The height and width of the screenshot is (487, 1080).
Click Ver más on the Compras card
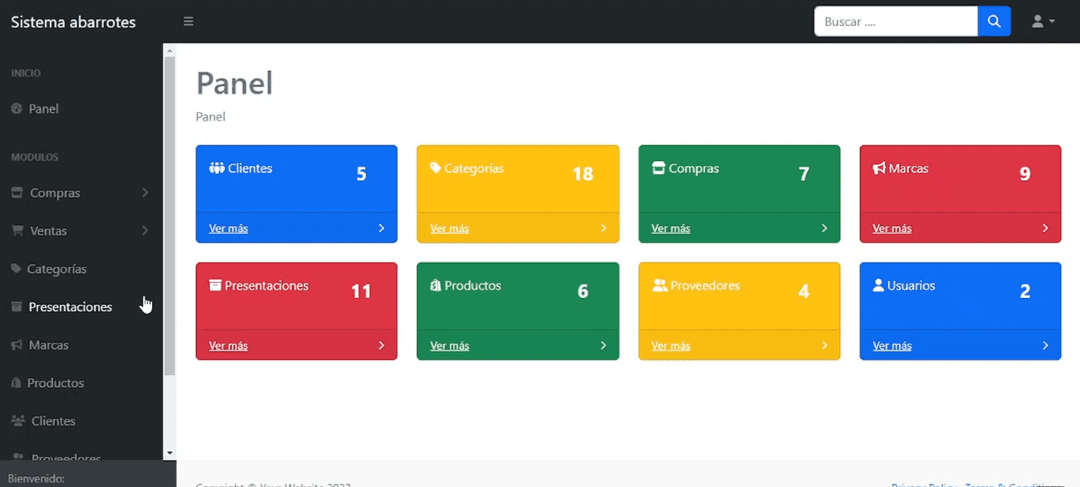click(x=670, y=228)
